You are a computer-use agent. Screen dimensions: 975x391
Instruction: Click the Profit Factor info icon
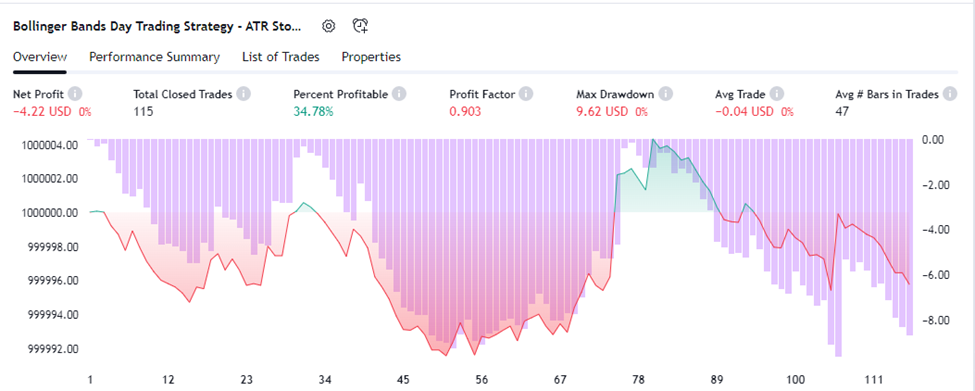click(x=527, y=94)
